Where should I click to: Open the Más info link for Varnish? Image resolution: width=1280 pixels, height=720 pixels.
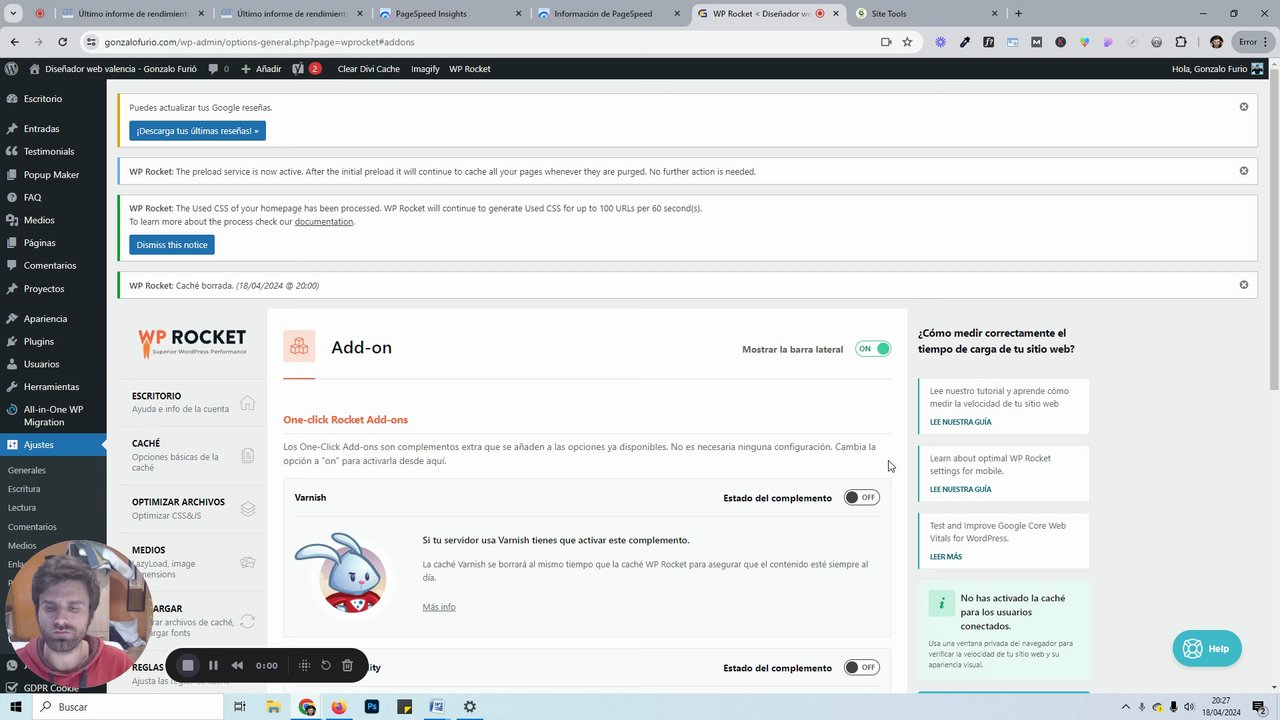[x=439, y=607]
